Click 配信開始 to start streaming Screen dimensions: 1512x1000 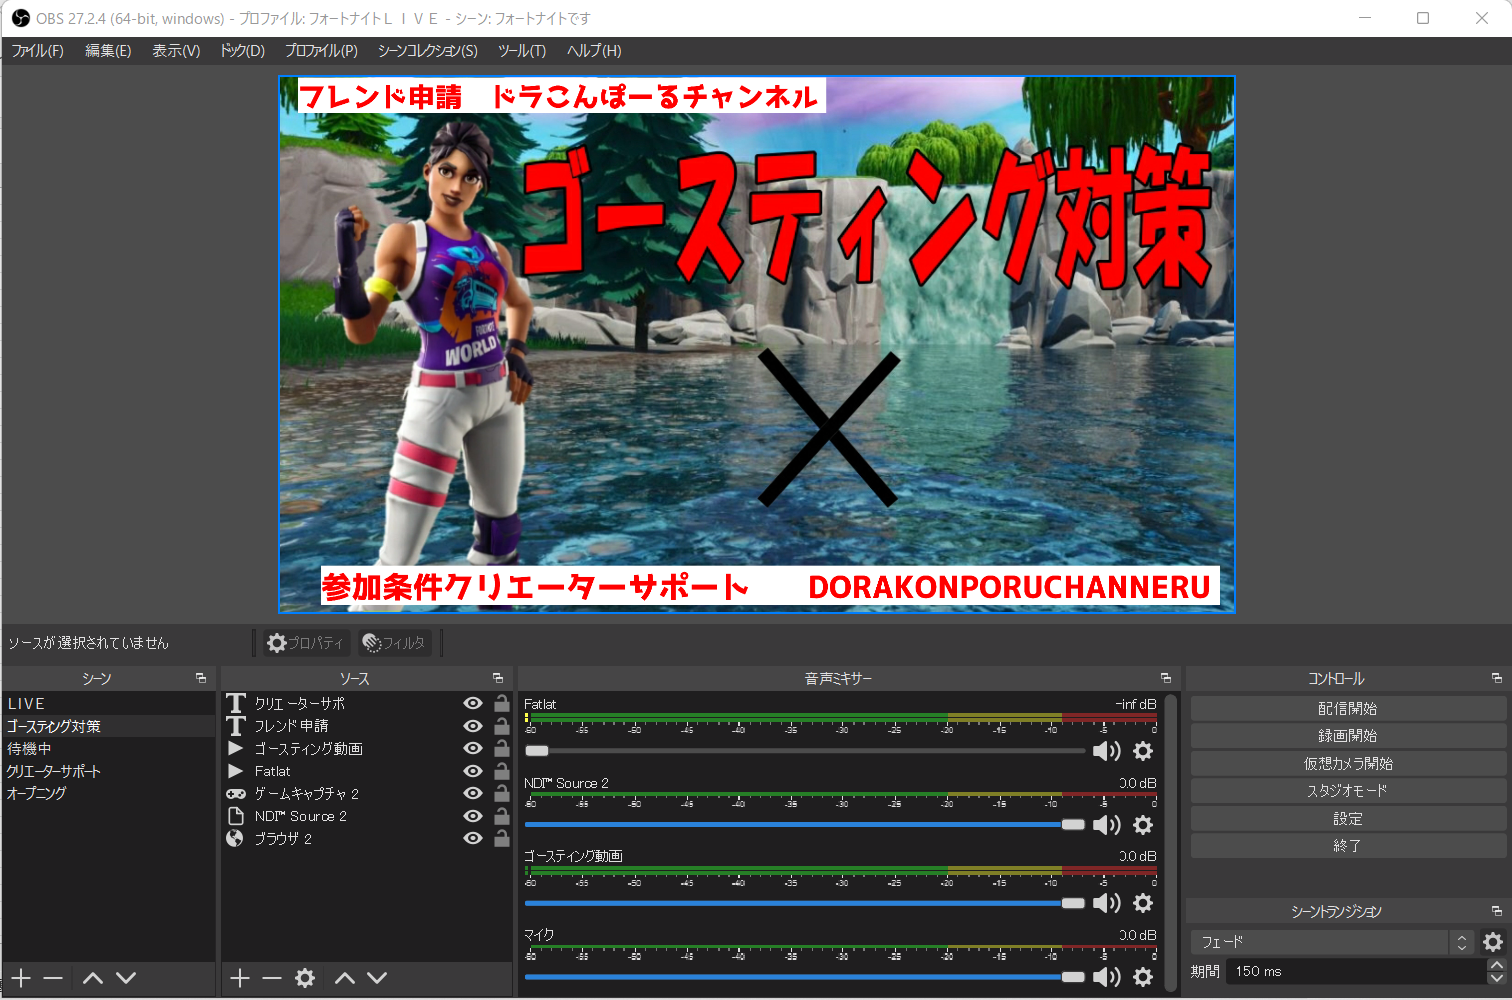(1348, 708)
